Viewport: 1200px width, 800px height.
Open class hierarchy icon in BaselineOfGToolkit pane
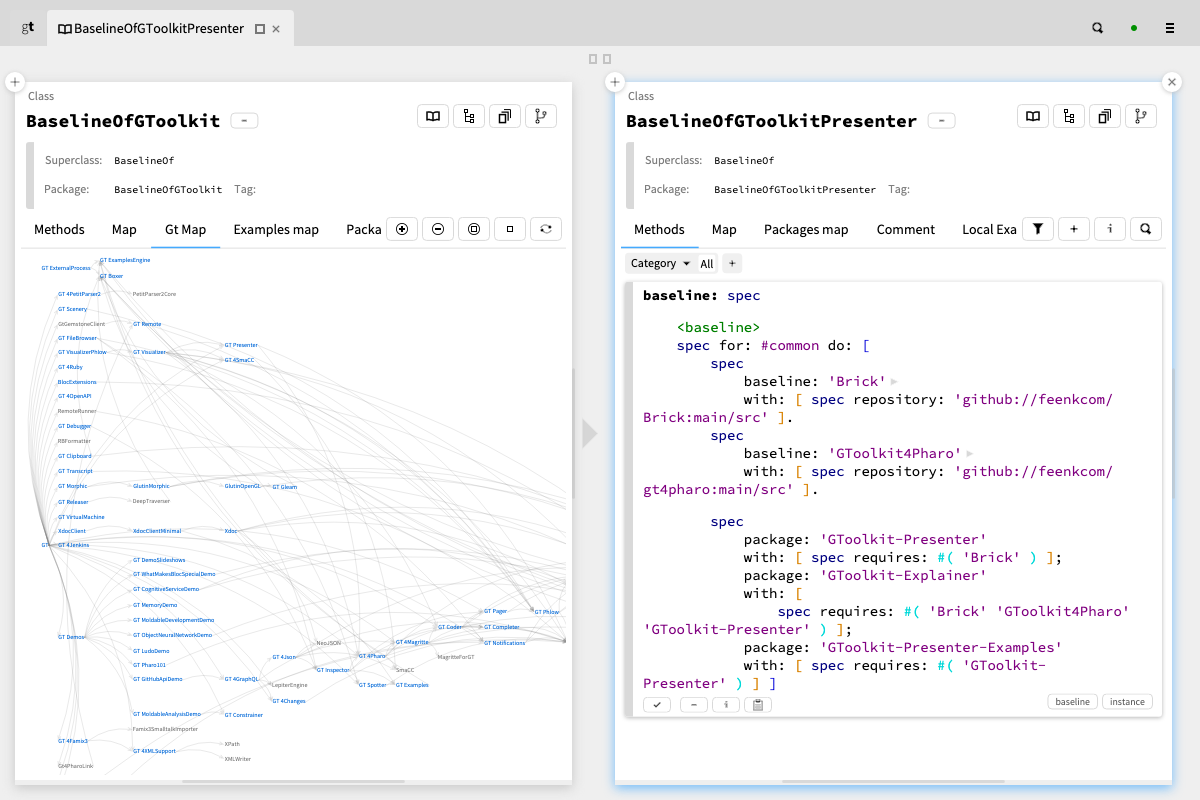(468, 116)
